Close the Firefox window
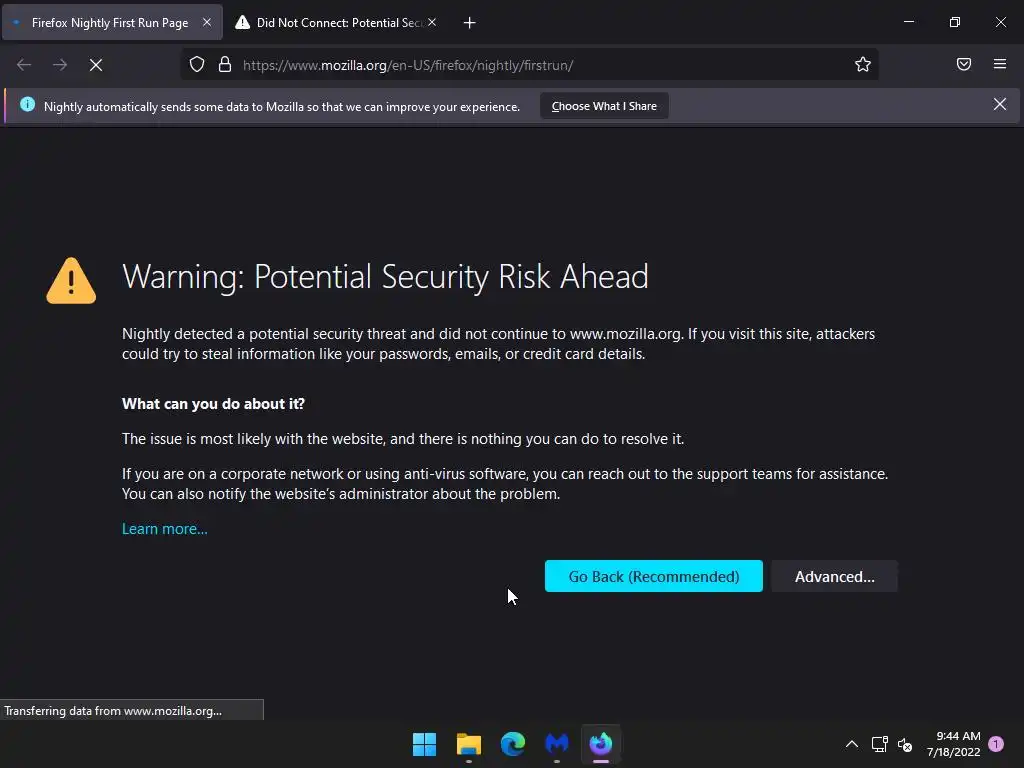1024x768 pixels. [1000, 22]
